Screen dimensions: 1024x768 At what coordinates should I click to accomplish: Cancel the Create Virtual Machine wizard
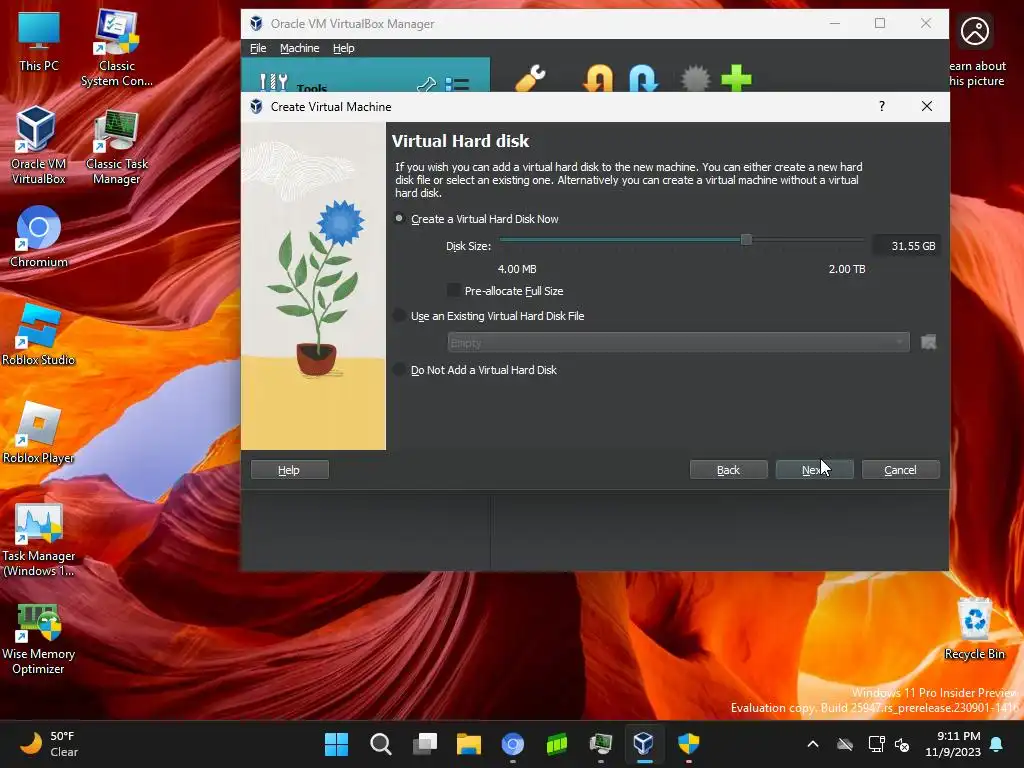[901, 470]
